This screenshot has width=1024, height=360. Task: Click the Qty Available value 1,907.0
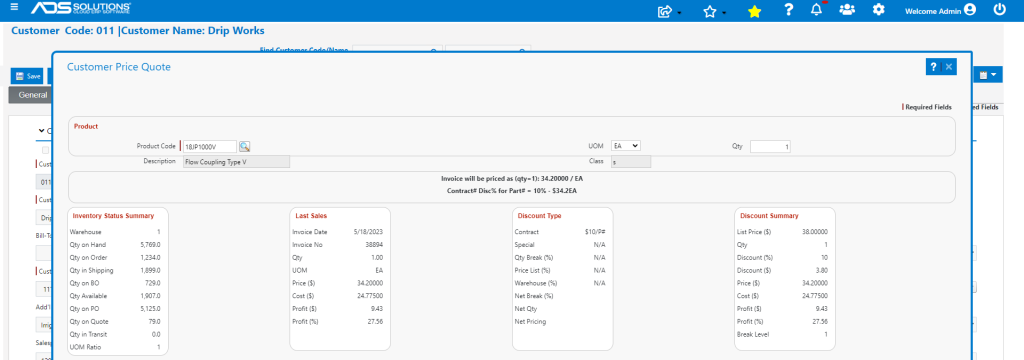pyautogui.click(x=150, y=296)
